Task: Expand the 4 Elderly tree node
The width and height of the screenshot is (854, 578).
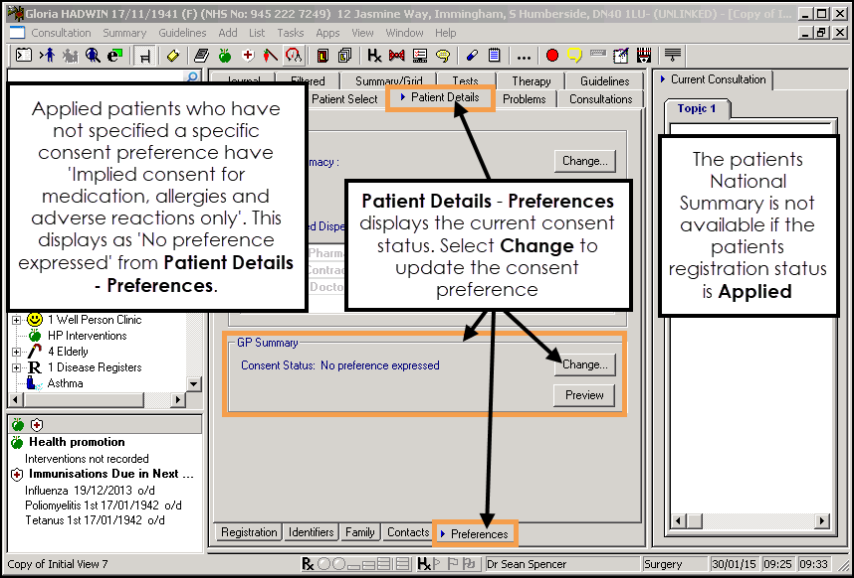Action: [16, 352]
